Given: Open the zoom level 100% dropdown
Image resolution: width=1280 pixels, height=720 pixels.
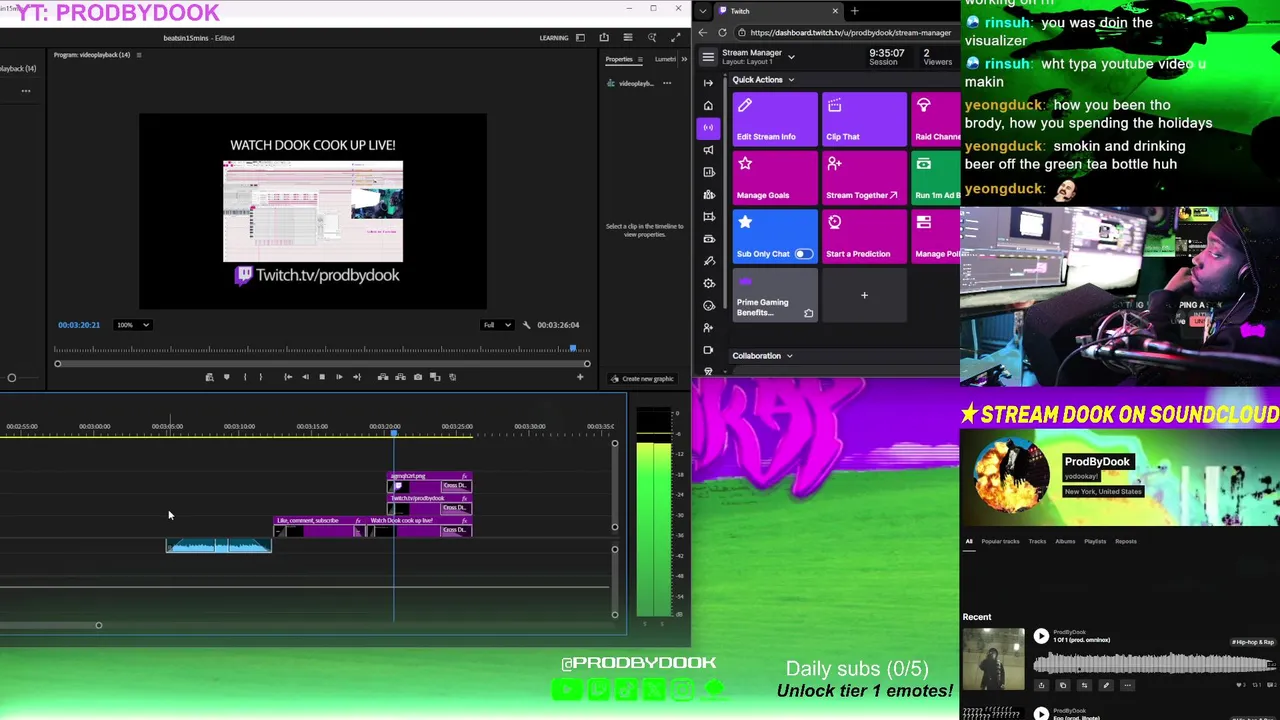Looking at the screenshot, I should 133,325.
